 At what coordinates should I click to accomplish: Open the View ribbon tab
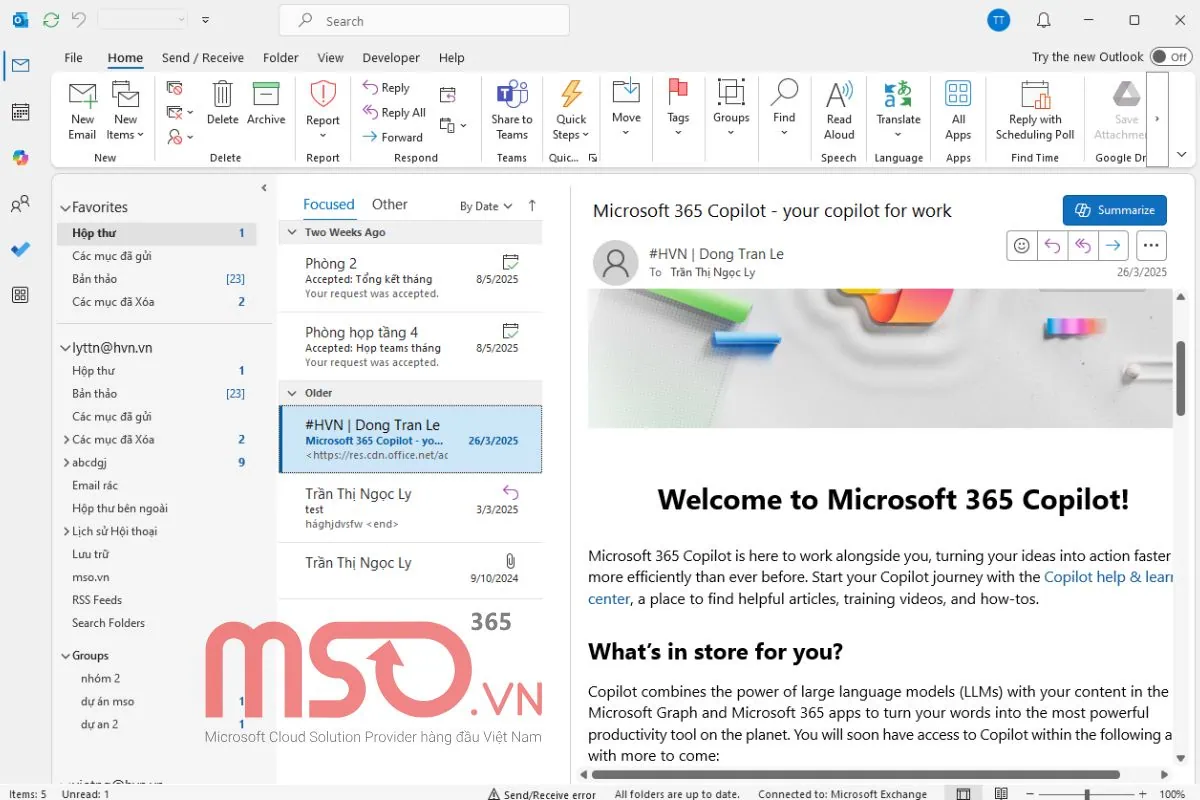coord(330,58)
